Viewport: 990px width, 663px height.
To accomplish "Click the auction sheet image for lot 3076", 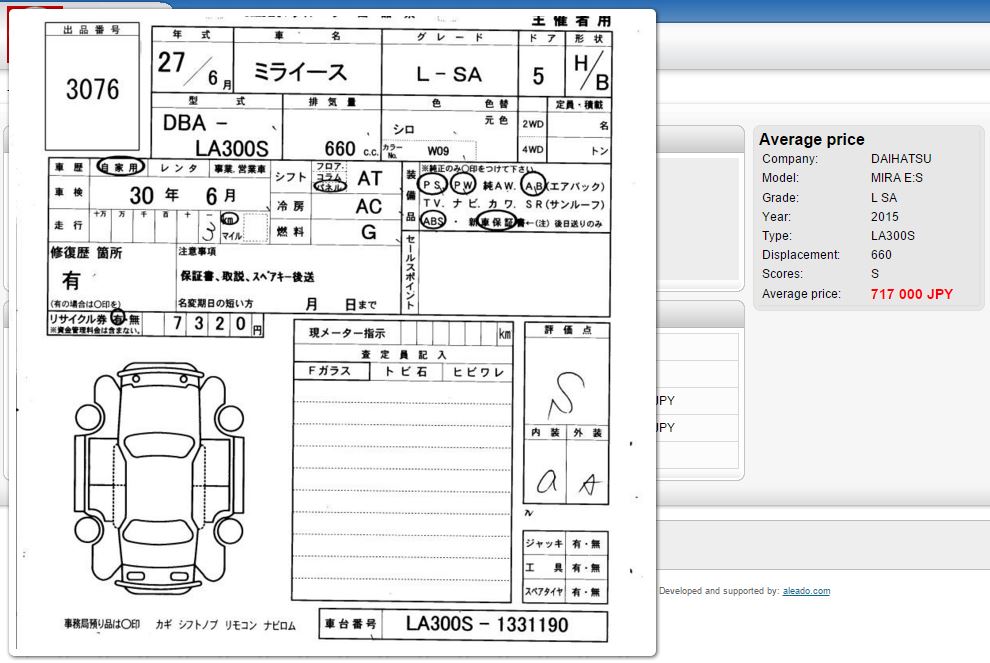I will tap(332, 333).
